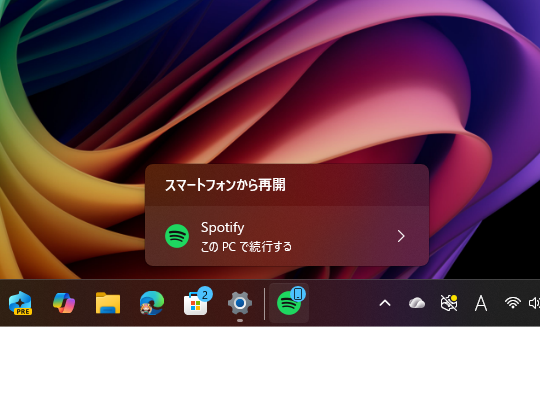The height and width of the screenshot is (405, 540).
Task: Open the Wi-Fi network tray icon
Action: coord(512,303)
